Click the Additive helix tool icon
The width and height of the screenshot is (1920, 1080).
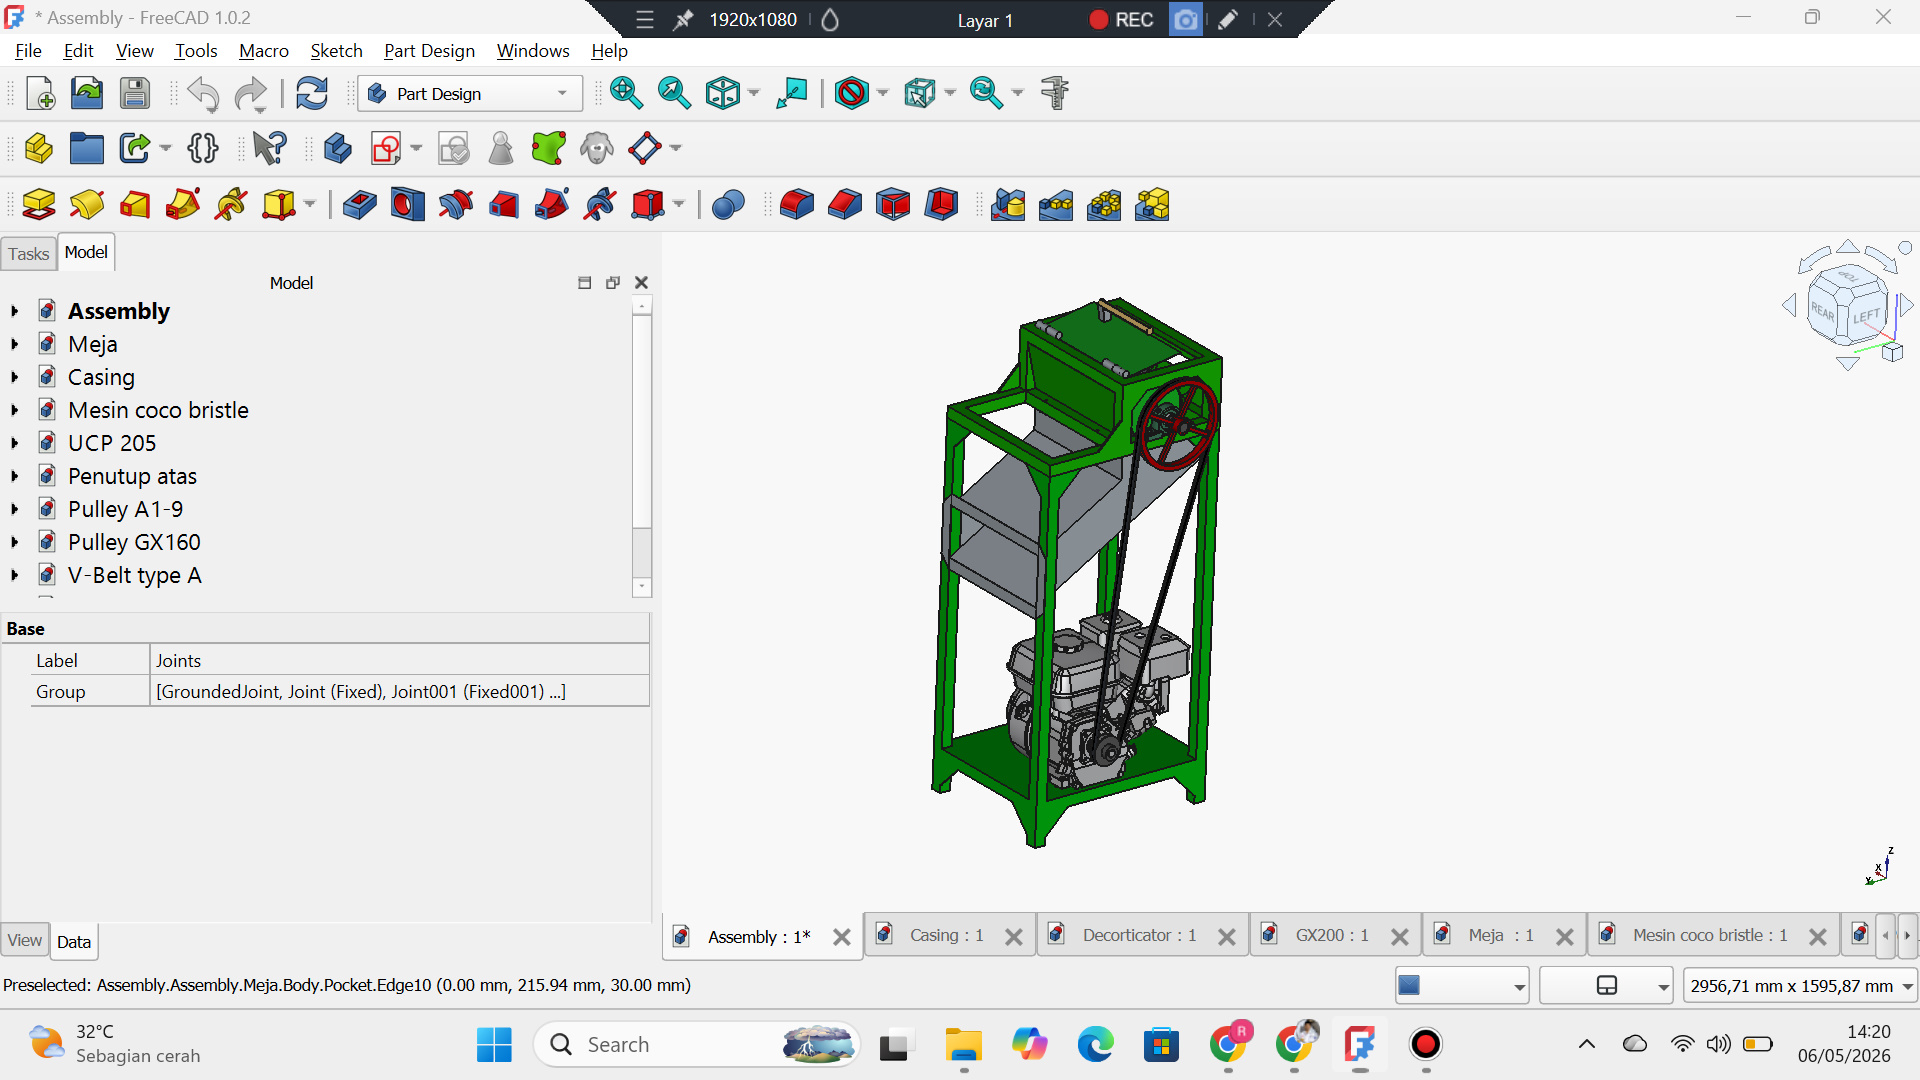(231, 205)
